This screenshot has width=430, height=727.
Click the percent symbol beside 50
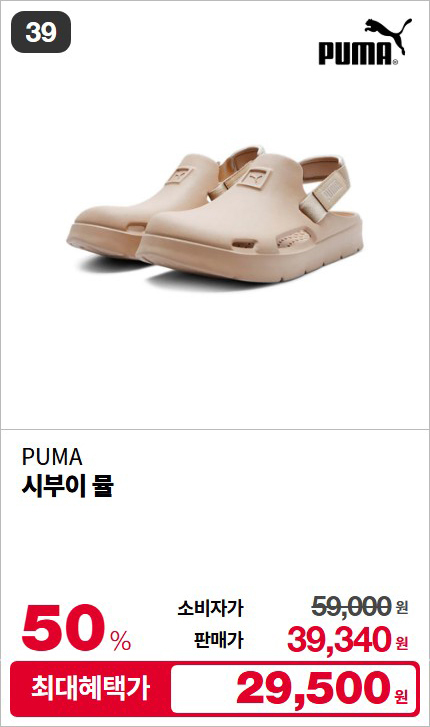(121, 641)
